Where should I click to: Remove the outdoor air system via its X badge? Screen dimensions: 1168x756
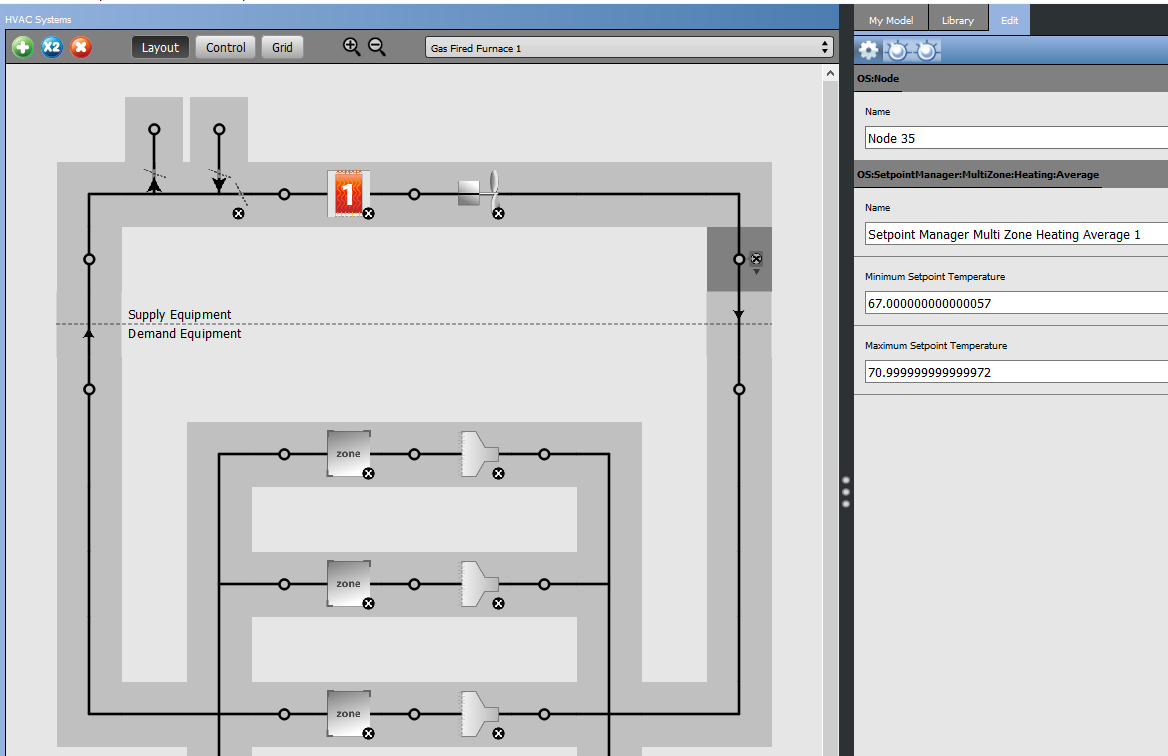tap(238, 214)
